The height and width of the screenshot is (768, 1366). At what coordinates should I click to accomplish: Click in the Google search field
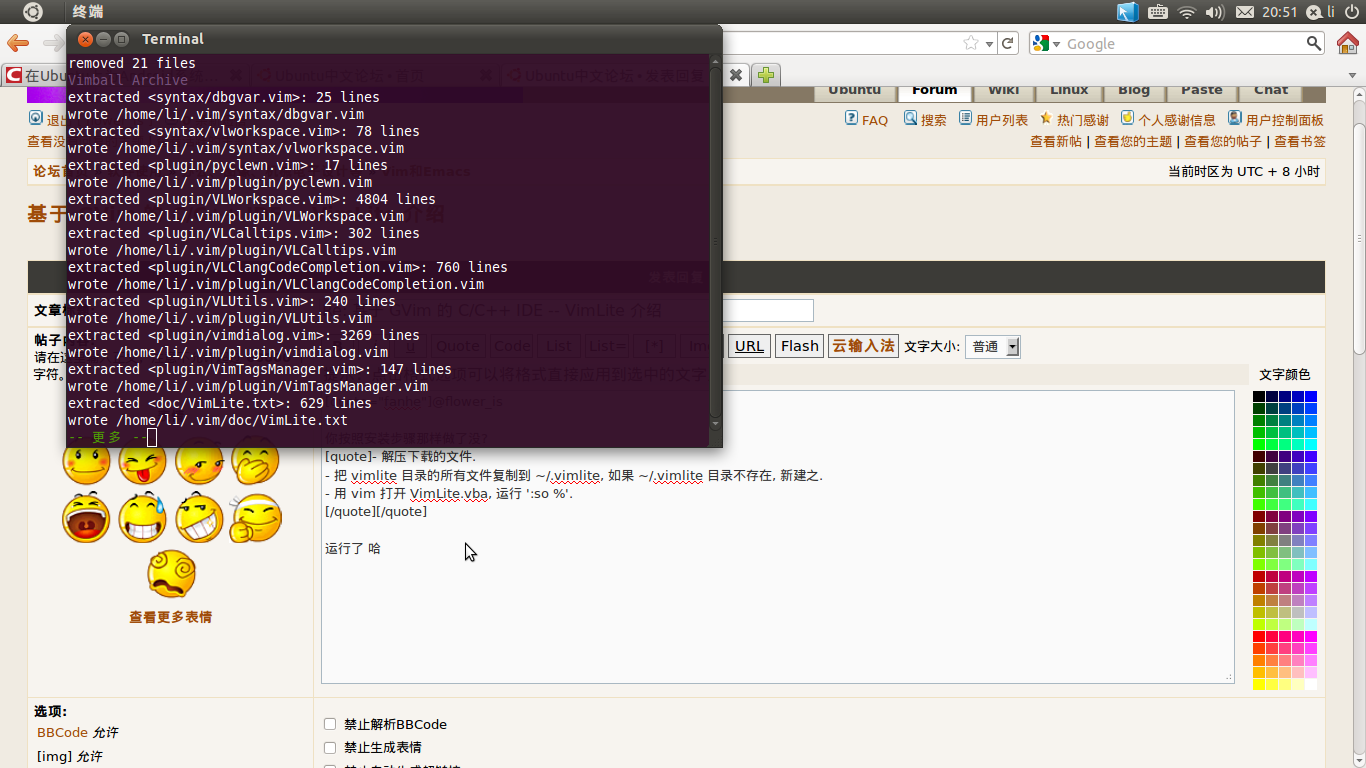pyautogui.click(x=1184, y=43)
